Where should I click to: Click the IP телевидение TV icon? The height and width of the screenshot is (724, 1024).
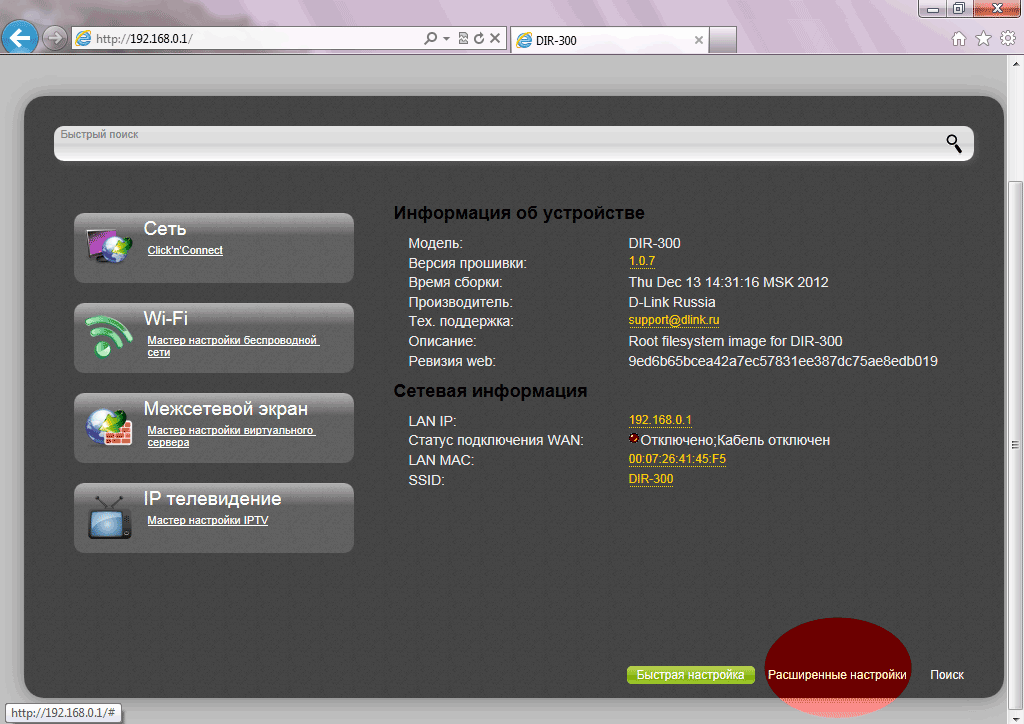(110, 517)
